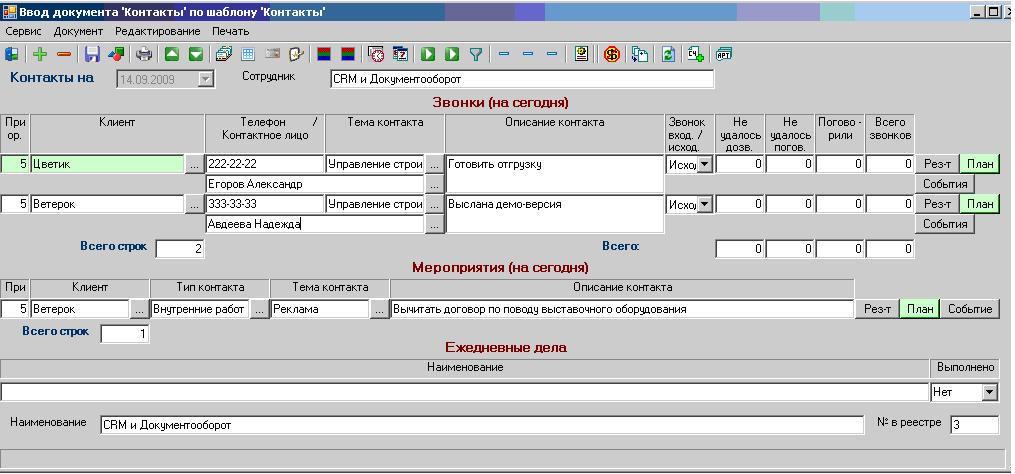Open the Печать menu

[x=230, y=31]
